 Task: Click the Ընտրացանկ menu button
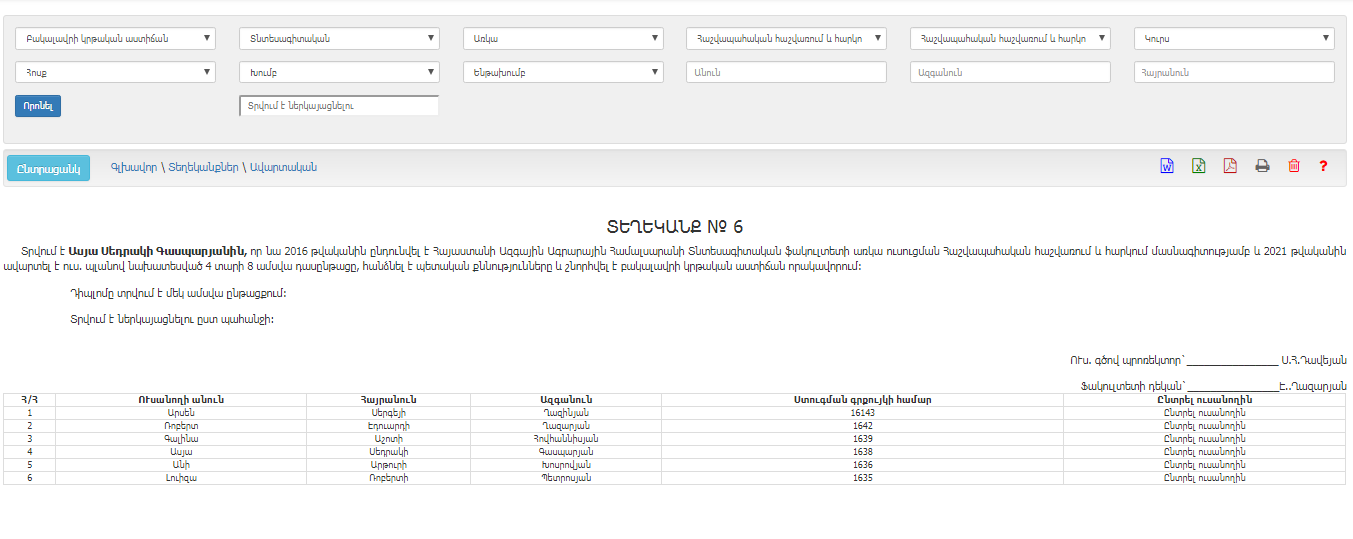tap(48, 168)
